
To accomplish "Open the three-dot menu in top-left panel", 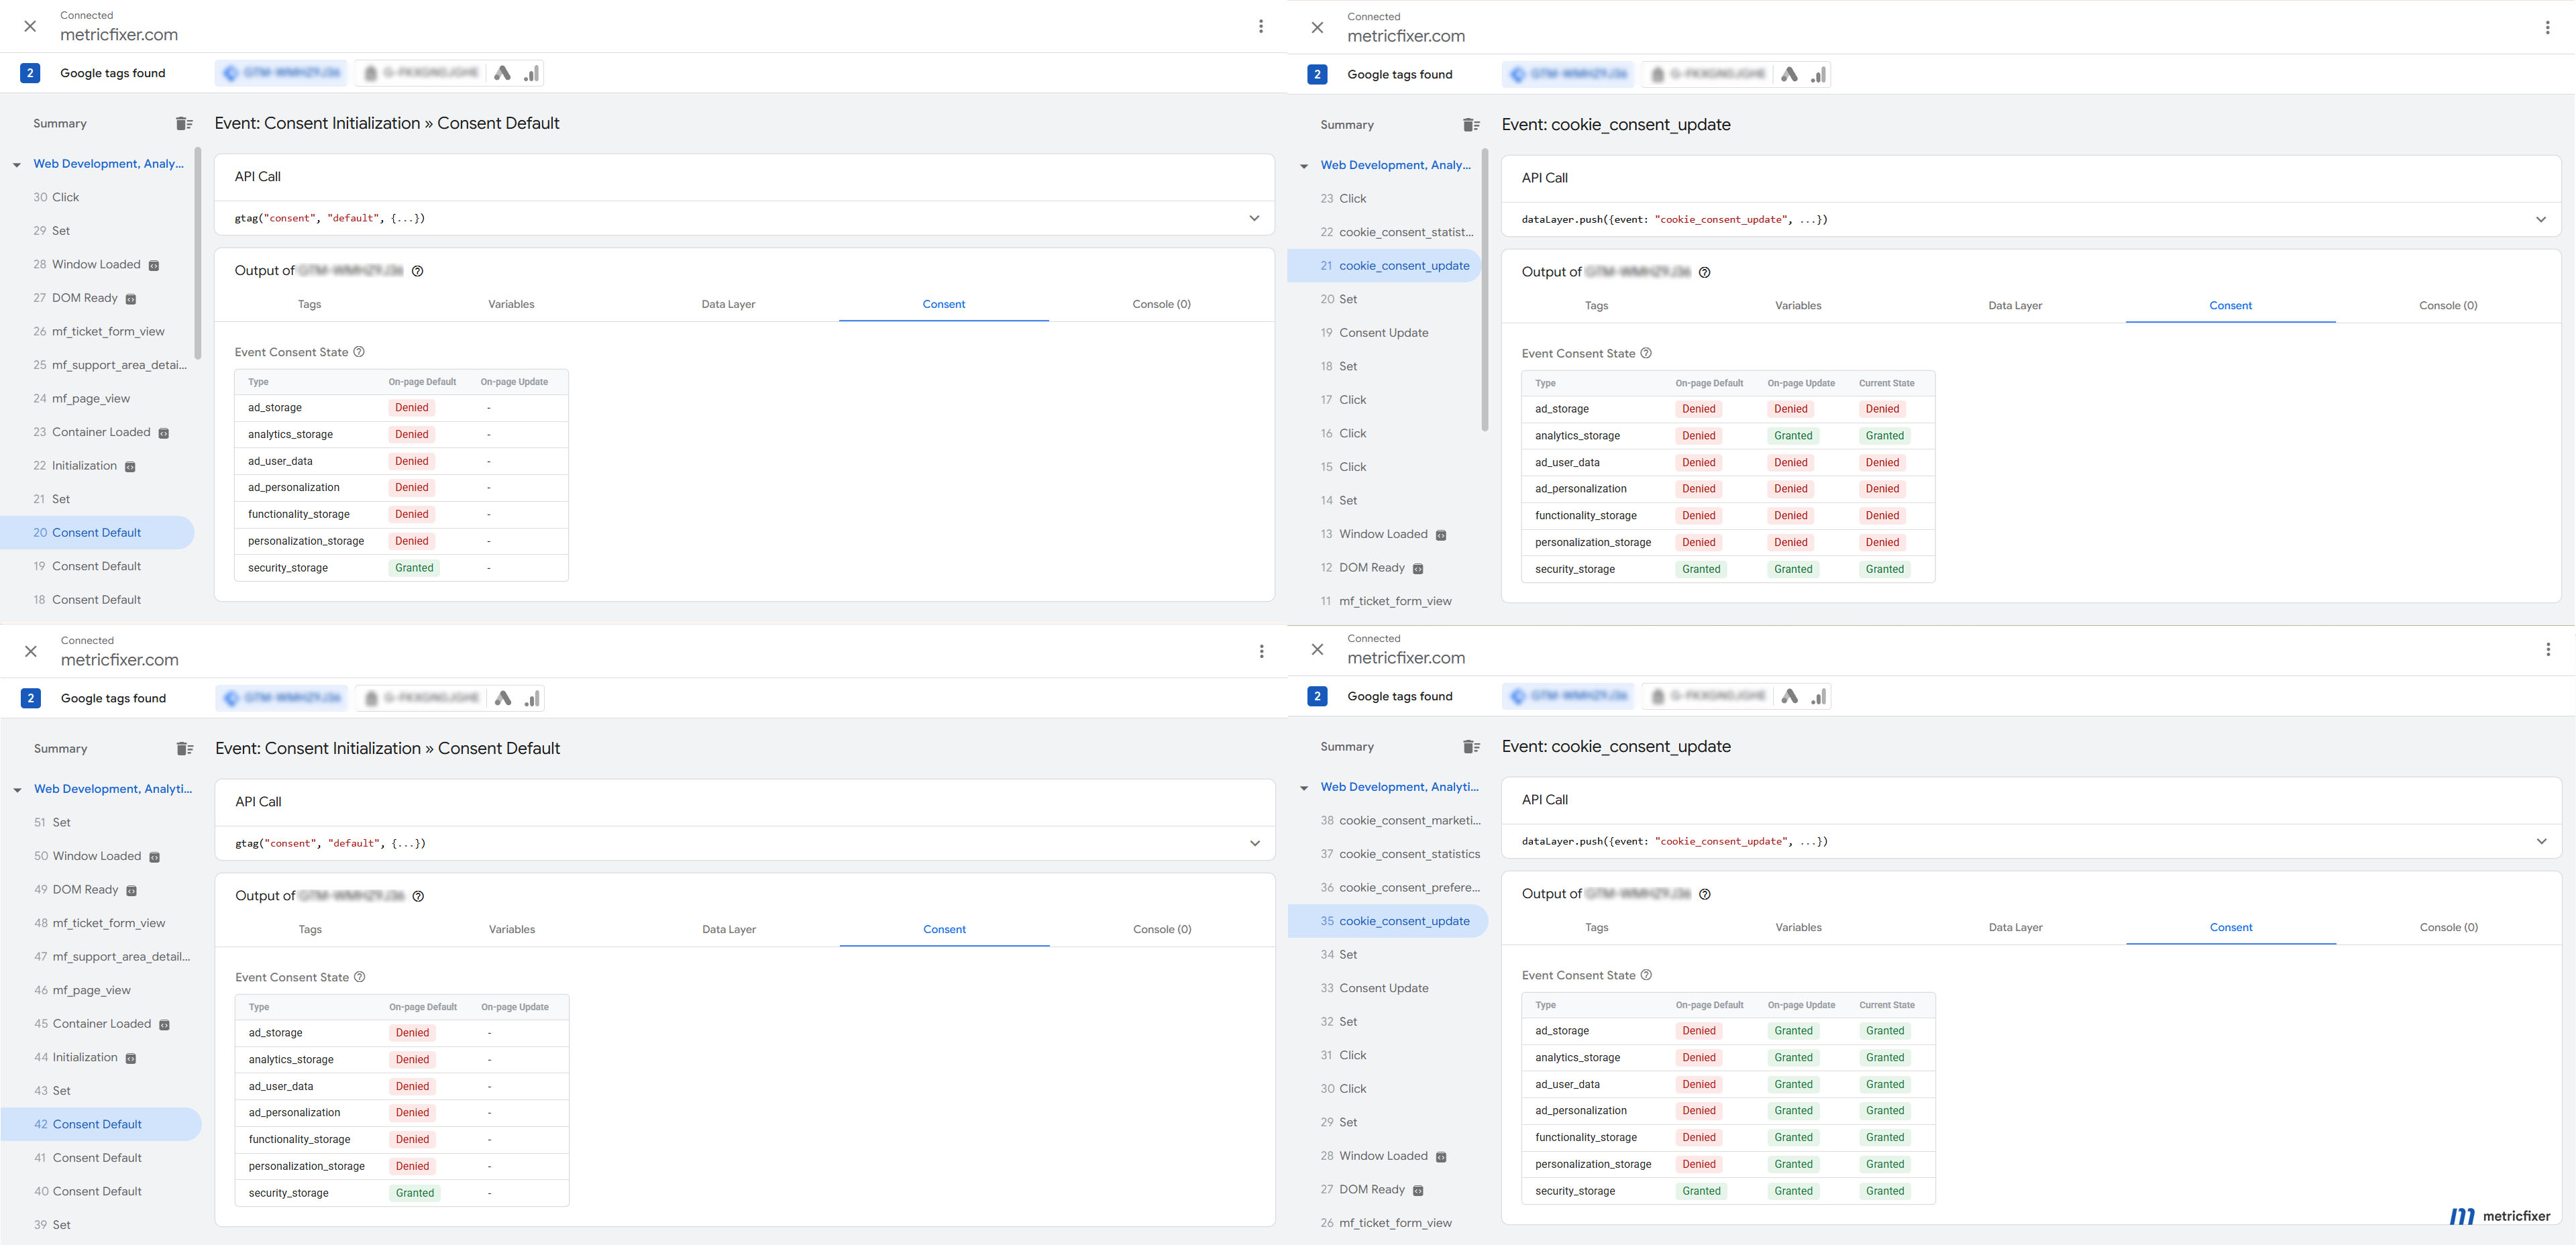I will pos(1261,26).
